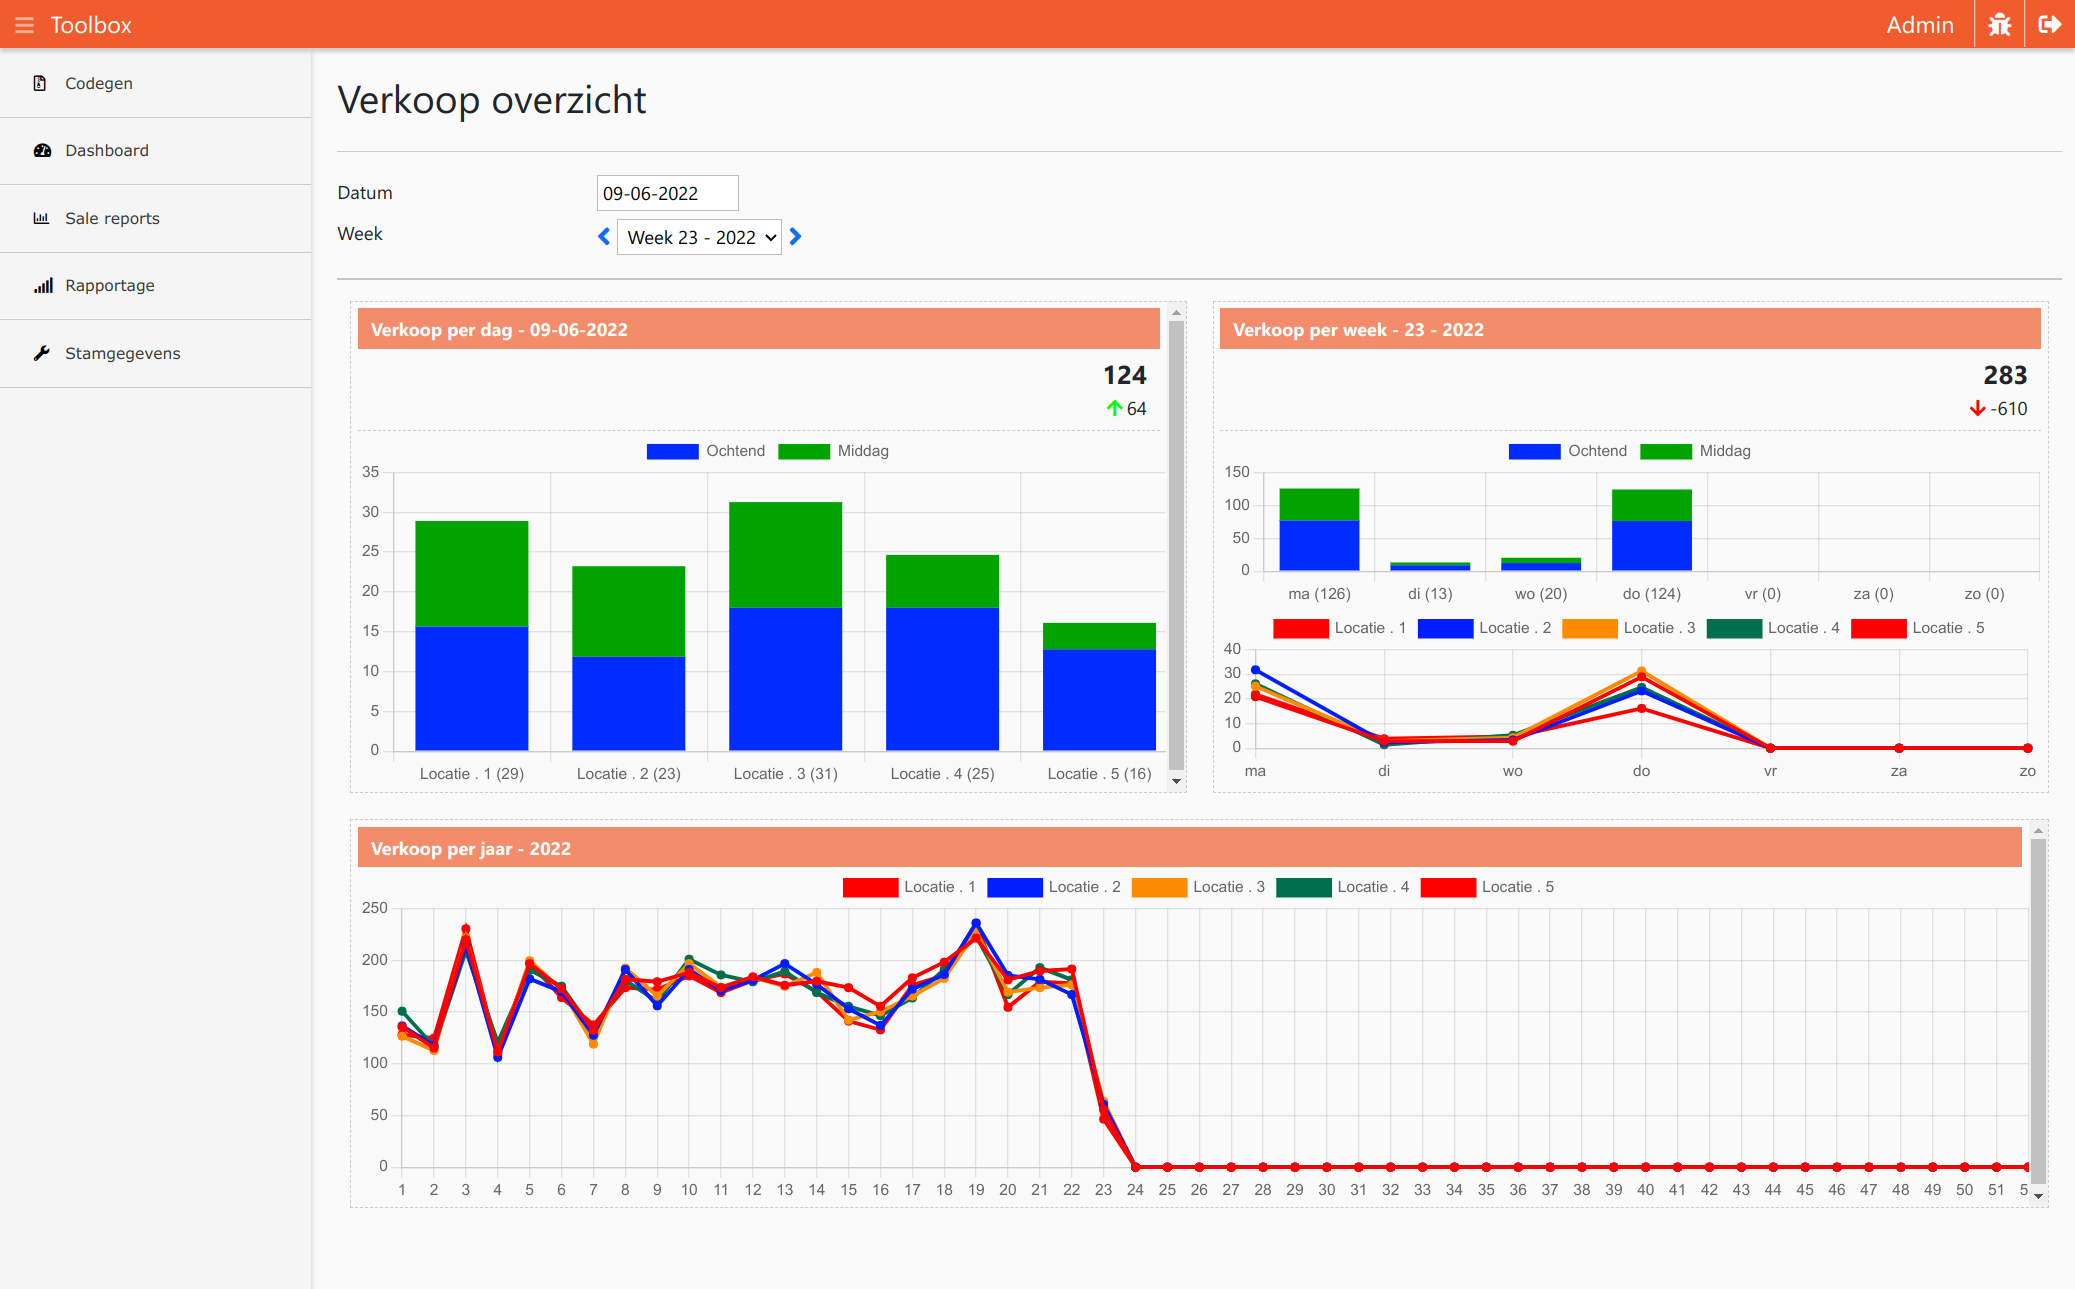The image size is (2075, 1289).
Task: Click the Toolbox title link
Action: tap(91, 25)
